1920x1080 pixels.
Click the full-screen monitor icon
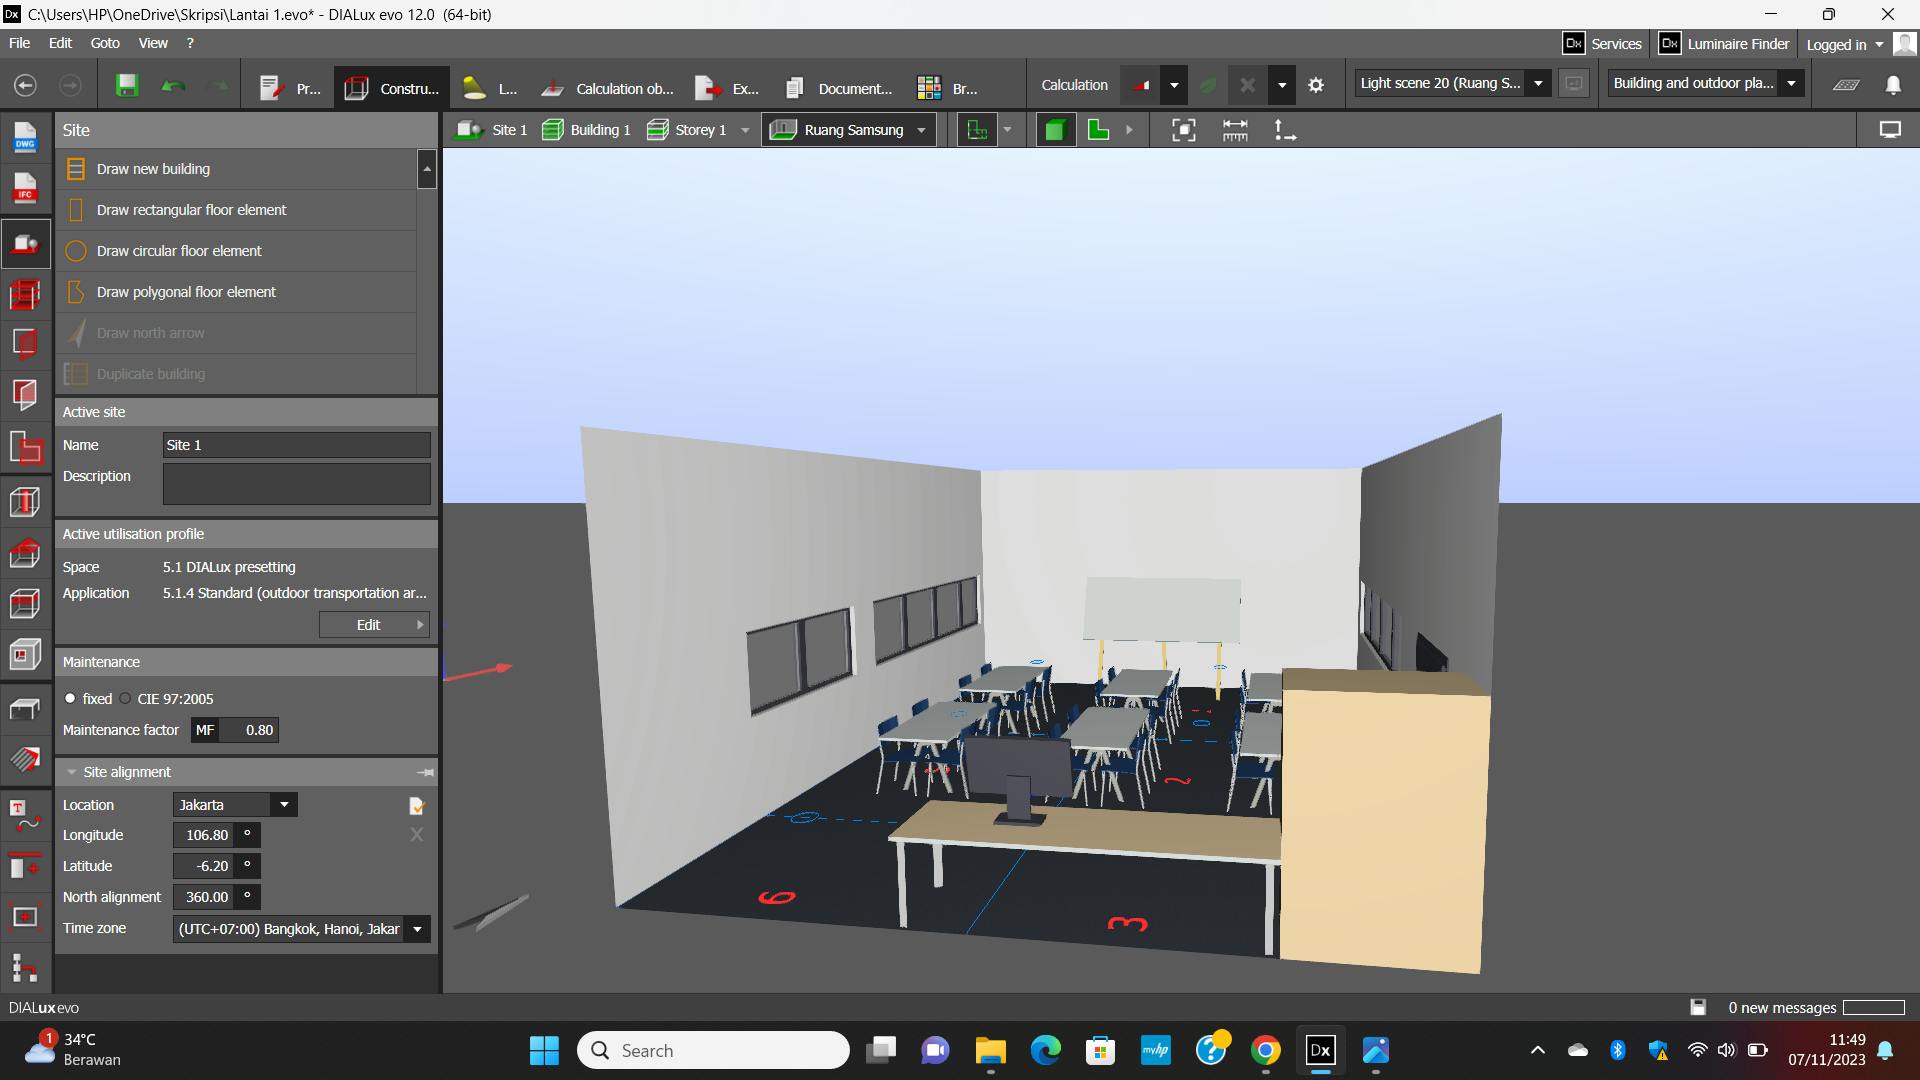pyautogui.click(x=1889, y=130)
